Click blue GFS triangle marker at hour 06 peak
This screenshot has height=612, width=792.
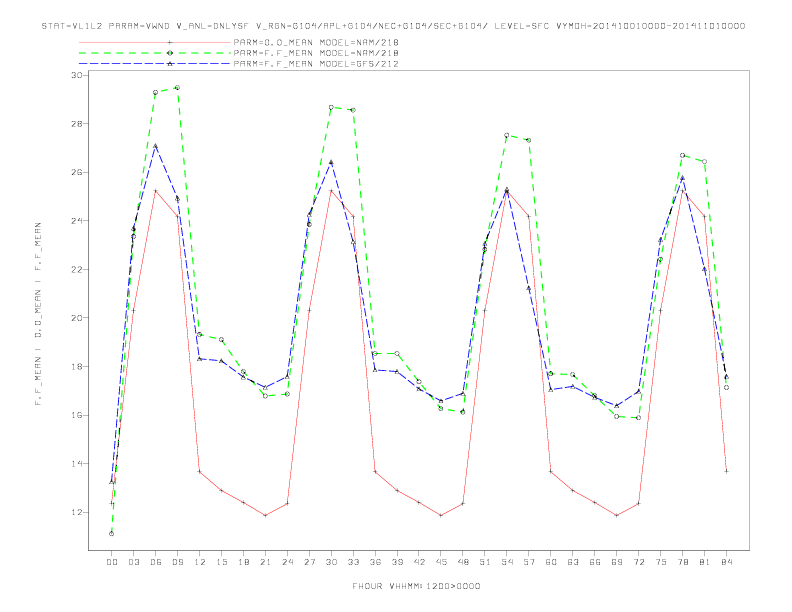tap(156, 146)
